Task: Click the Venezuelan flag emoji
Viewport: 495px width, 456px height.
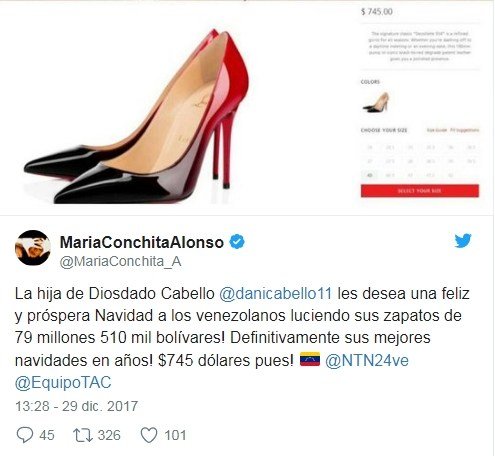Action: (310, 359)
